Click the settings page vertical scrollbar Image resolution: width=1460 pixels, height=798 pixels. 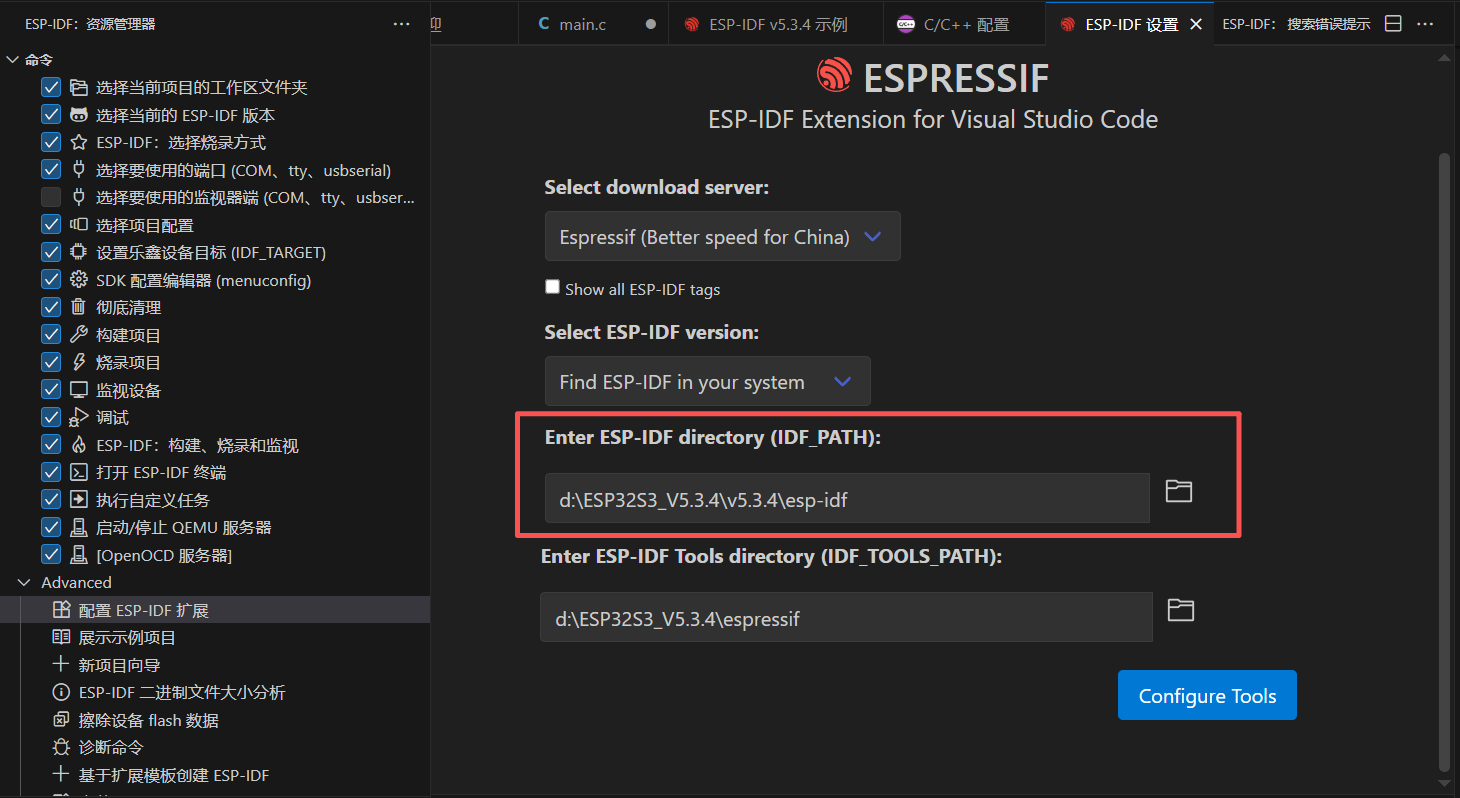(x=1443, y=460)
